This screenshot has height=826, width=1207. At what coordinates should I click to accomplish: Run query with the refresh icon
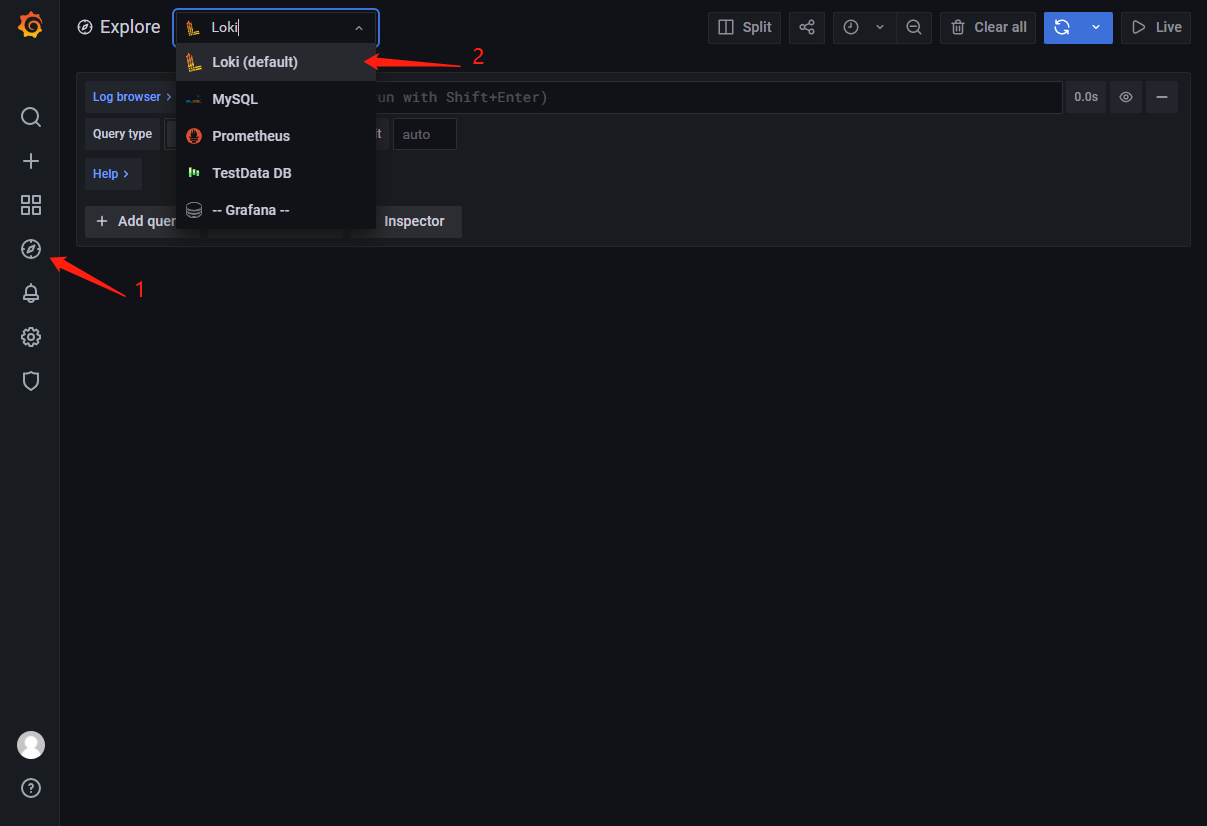coord(1062,28)
